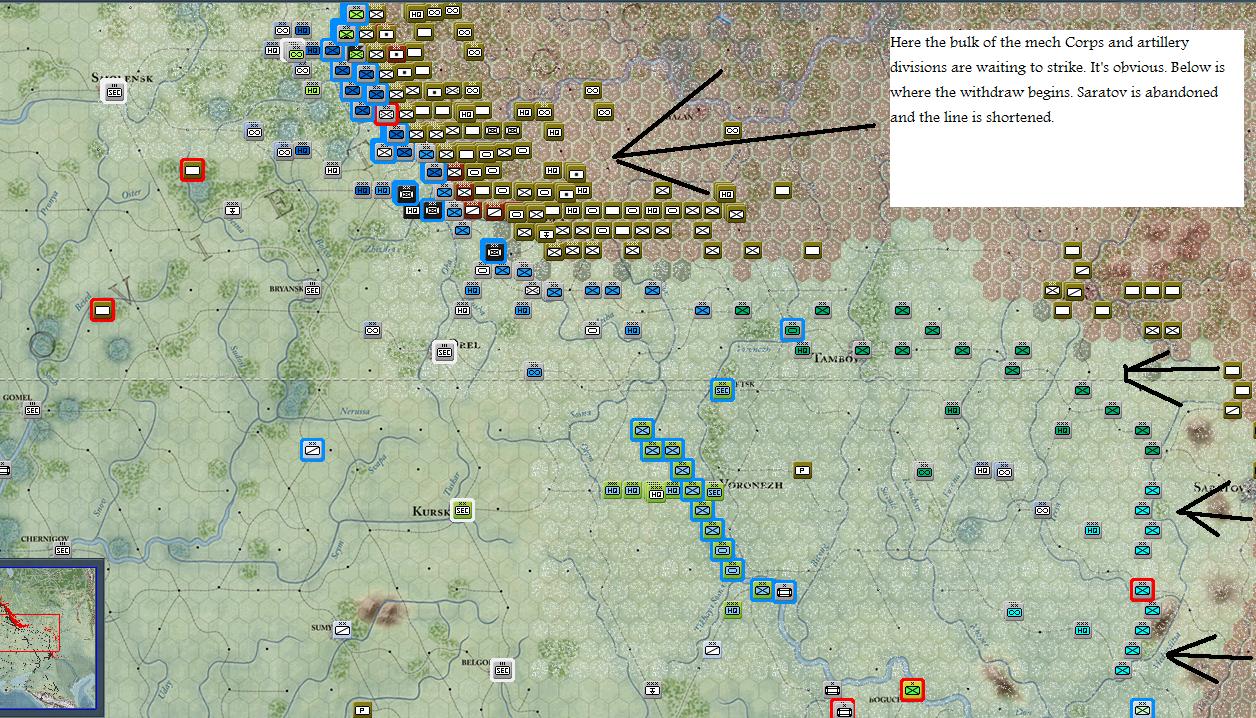This screenshot has height=718, width=1256.
Task: Select the red-bordered infantry unit in the front line
Action: [x=385, y=114]
